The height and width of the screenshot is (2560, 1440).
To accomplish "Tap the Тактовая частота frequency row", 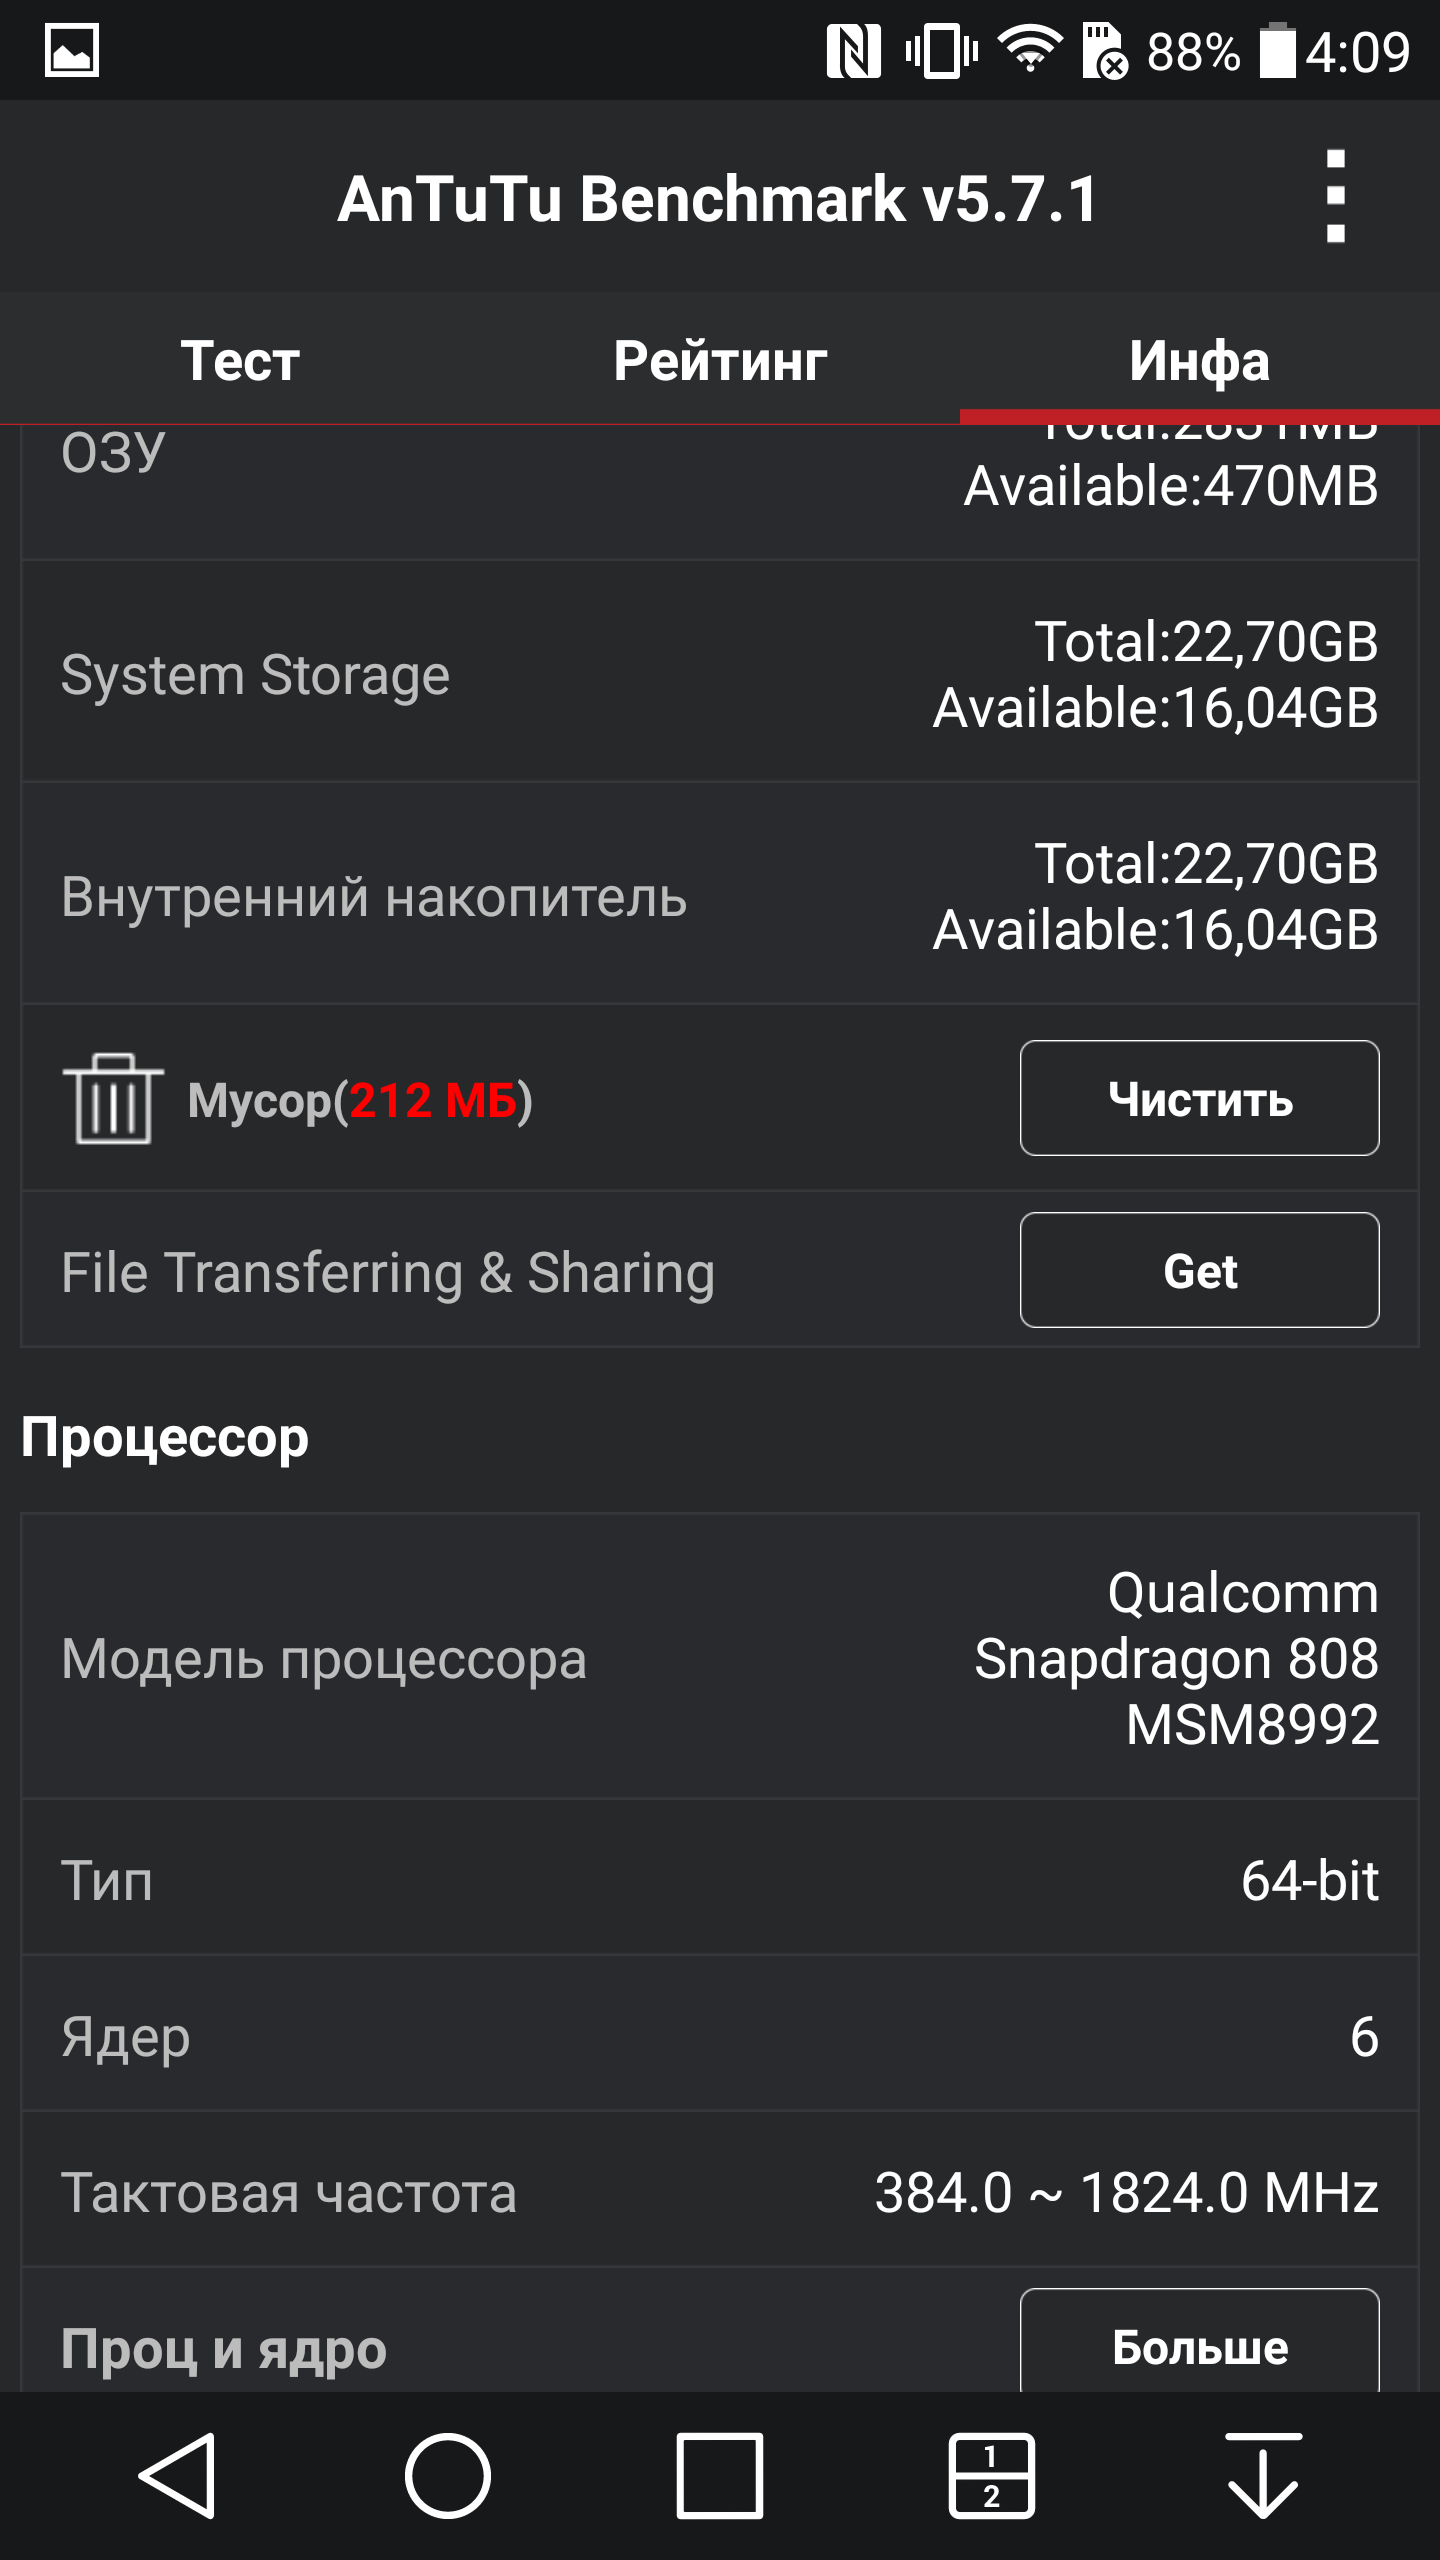I will pyautogui.click(x=720, y=2191).
